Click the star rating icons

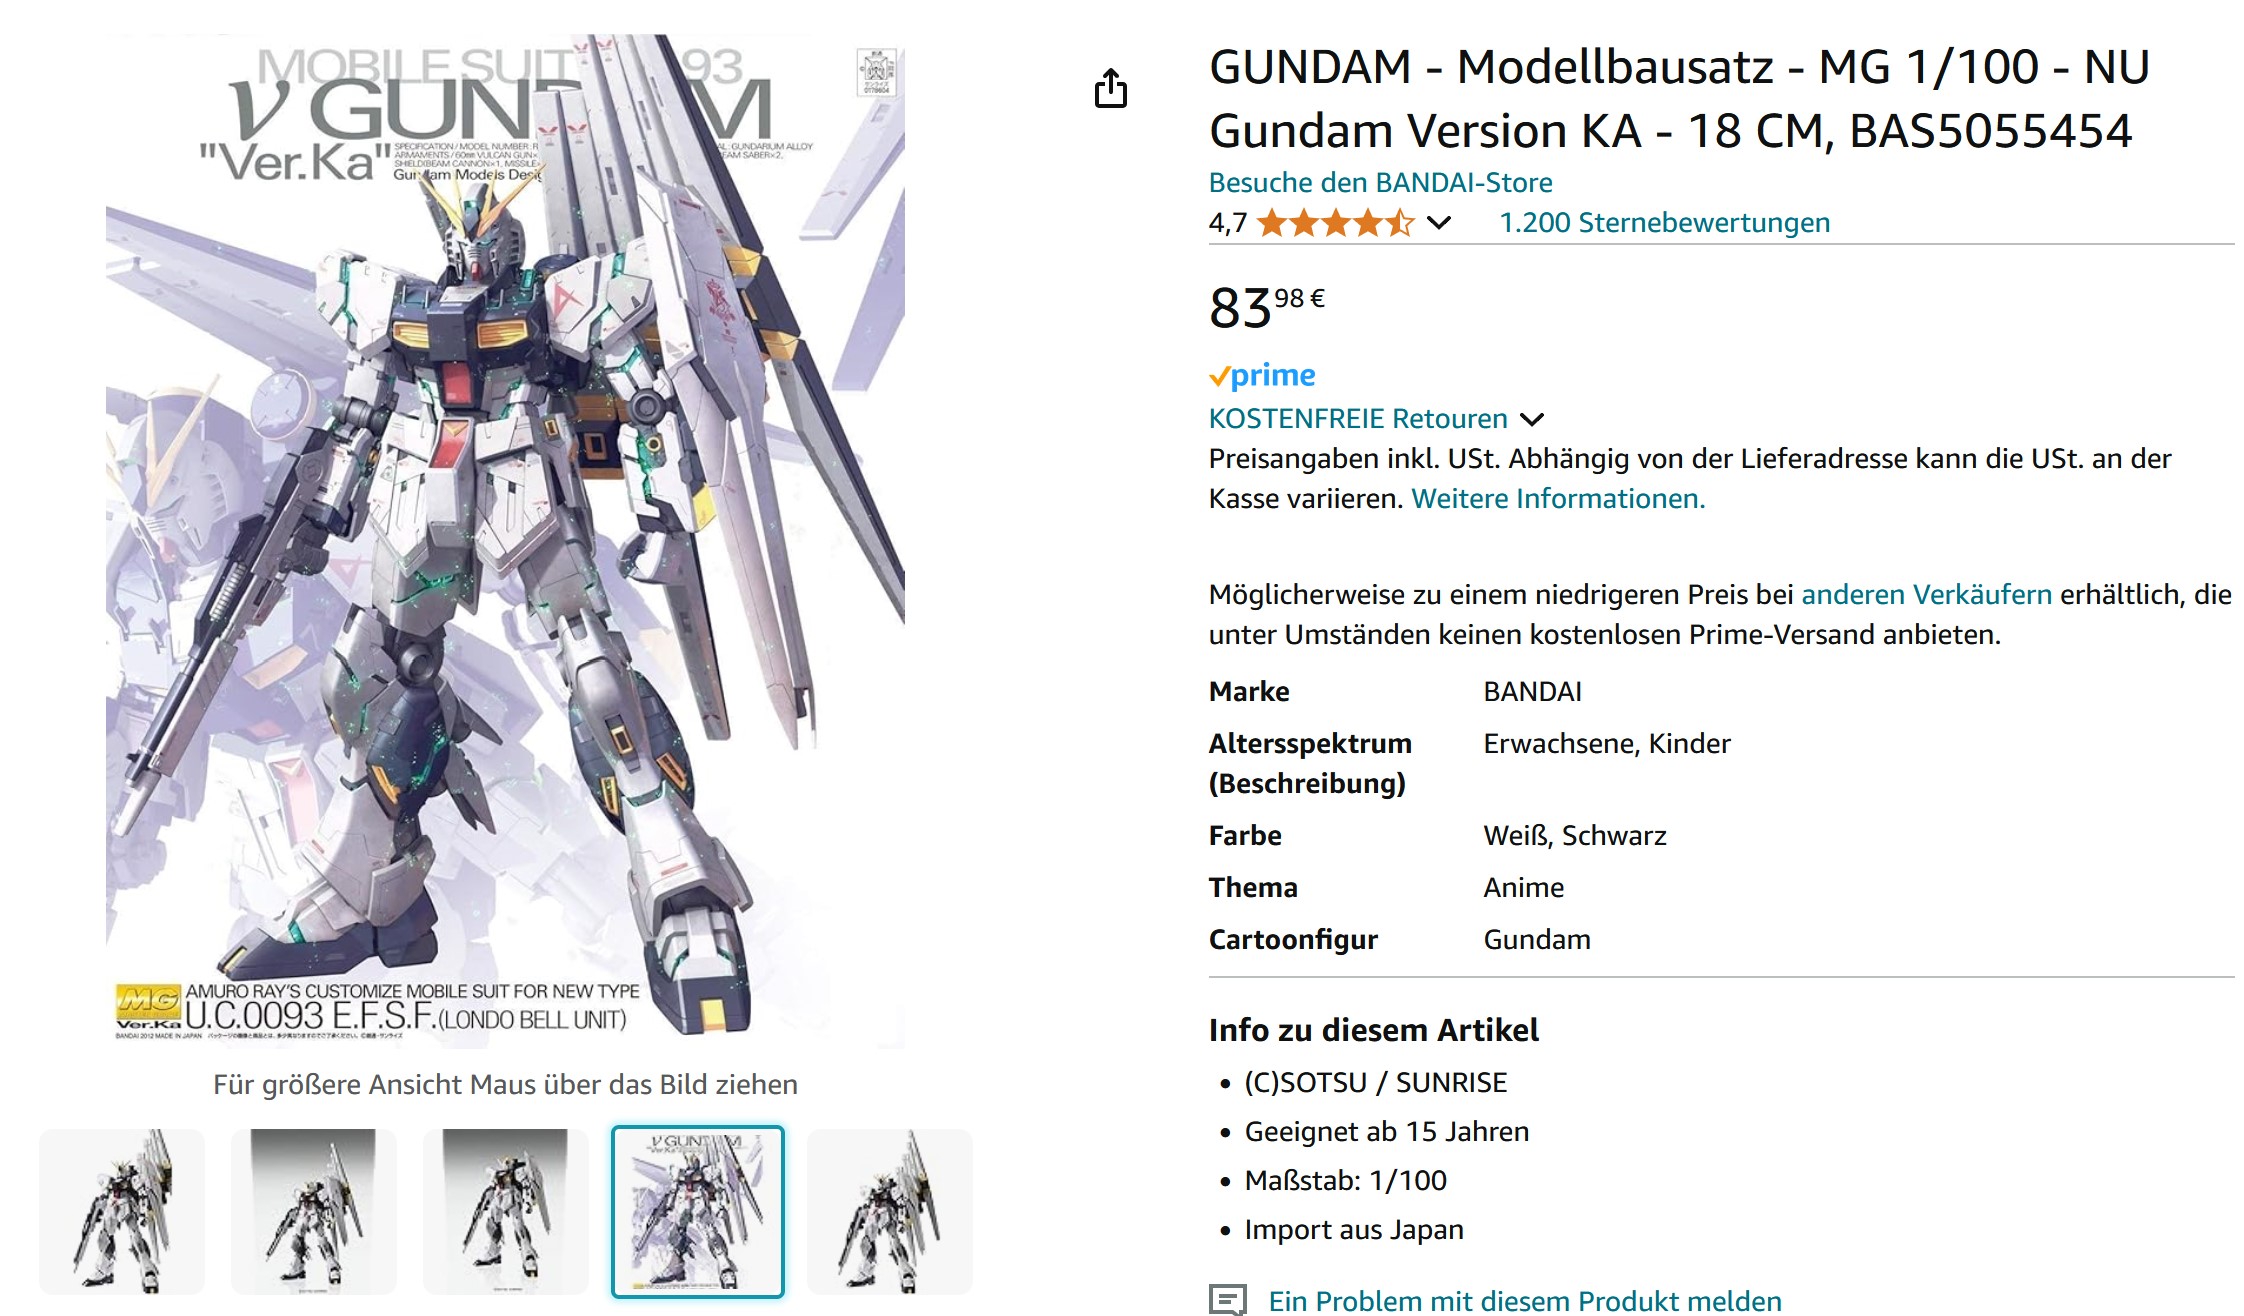point(1335,222)
